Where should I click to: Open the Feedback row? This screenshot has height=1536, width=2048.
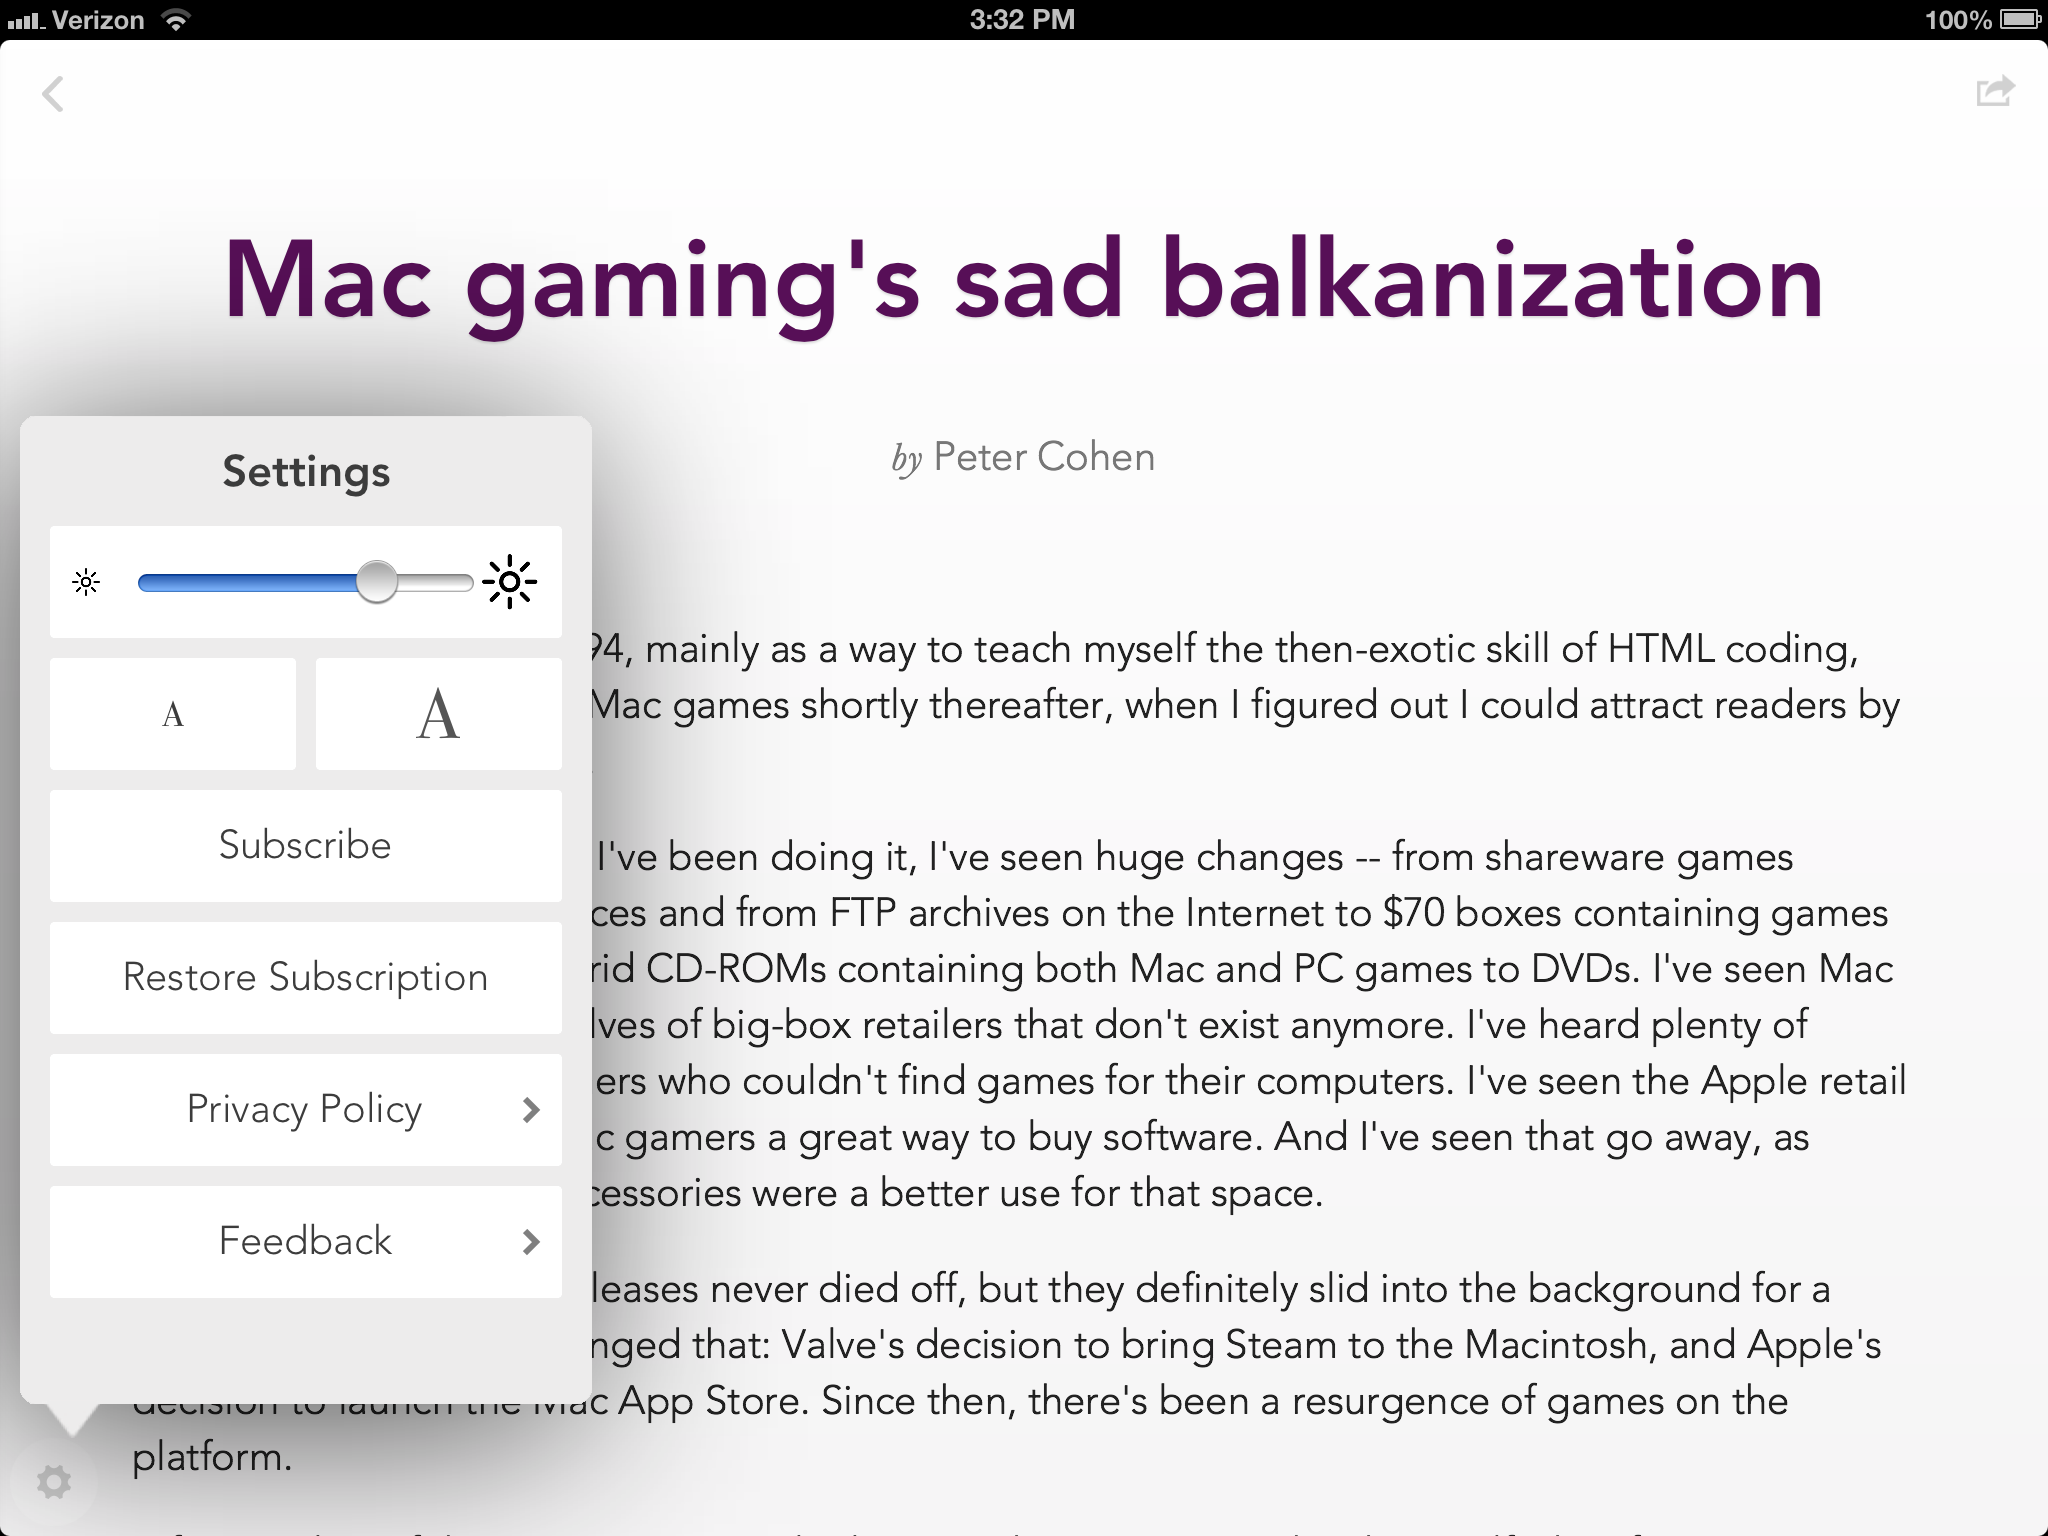click(x=306, y=1242)
